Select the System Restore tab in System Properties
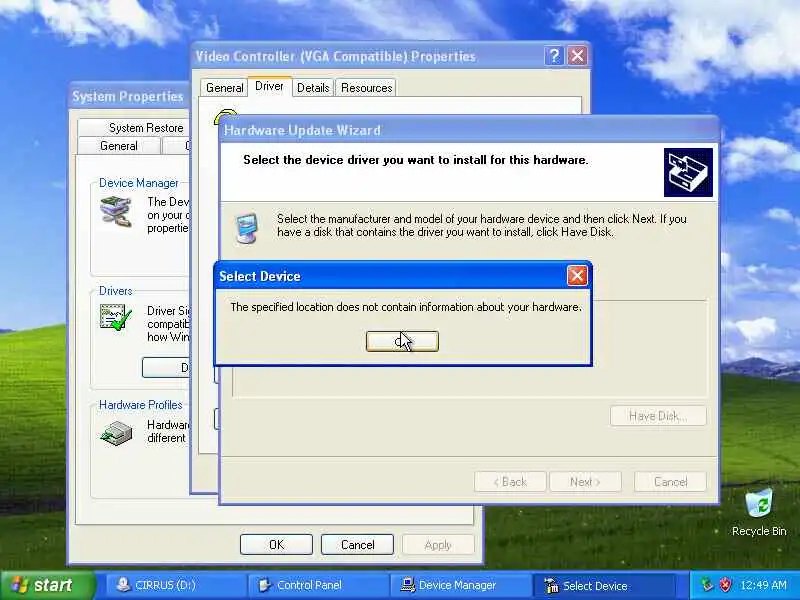 tap(135, 128)
